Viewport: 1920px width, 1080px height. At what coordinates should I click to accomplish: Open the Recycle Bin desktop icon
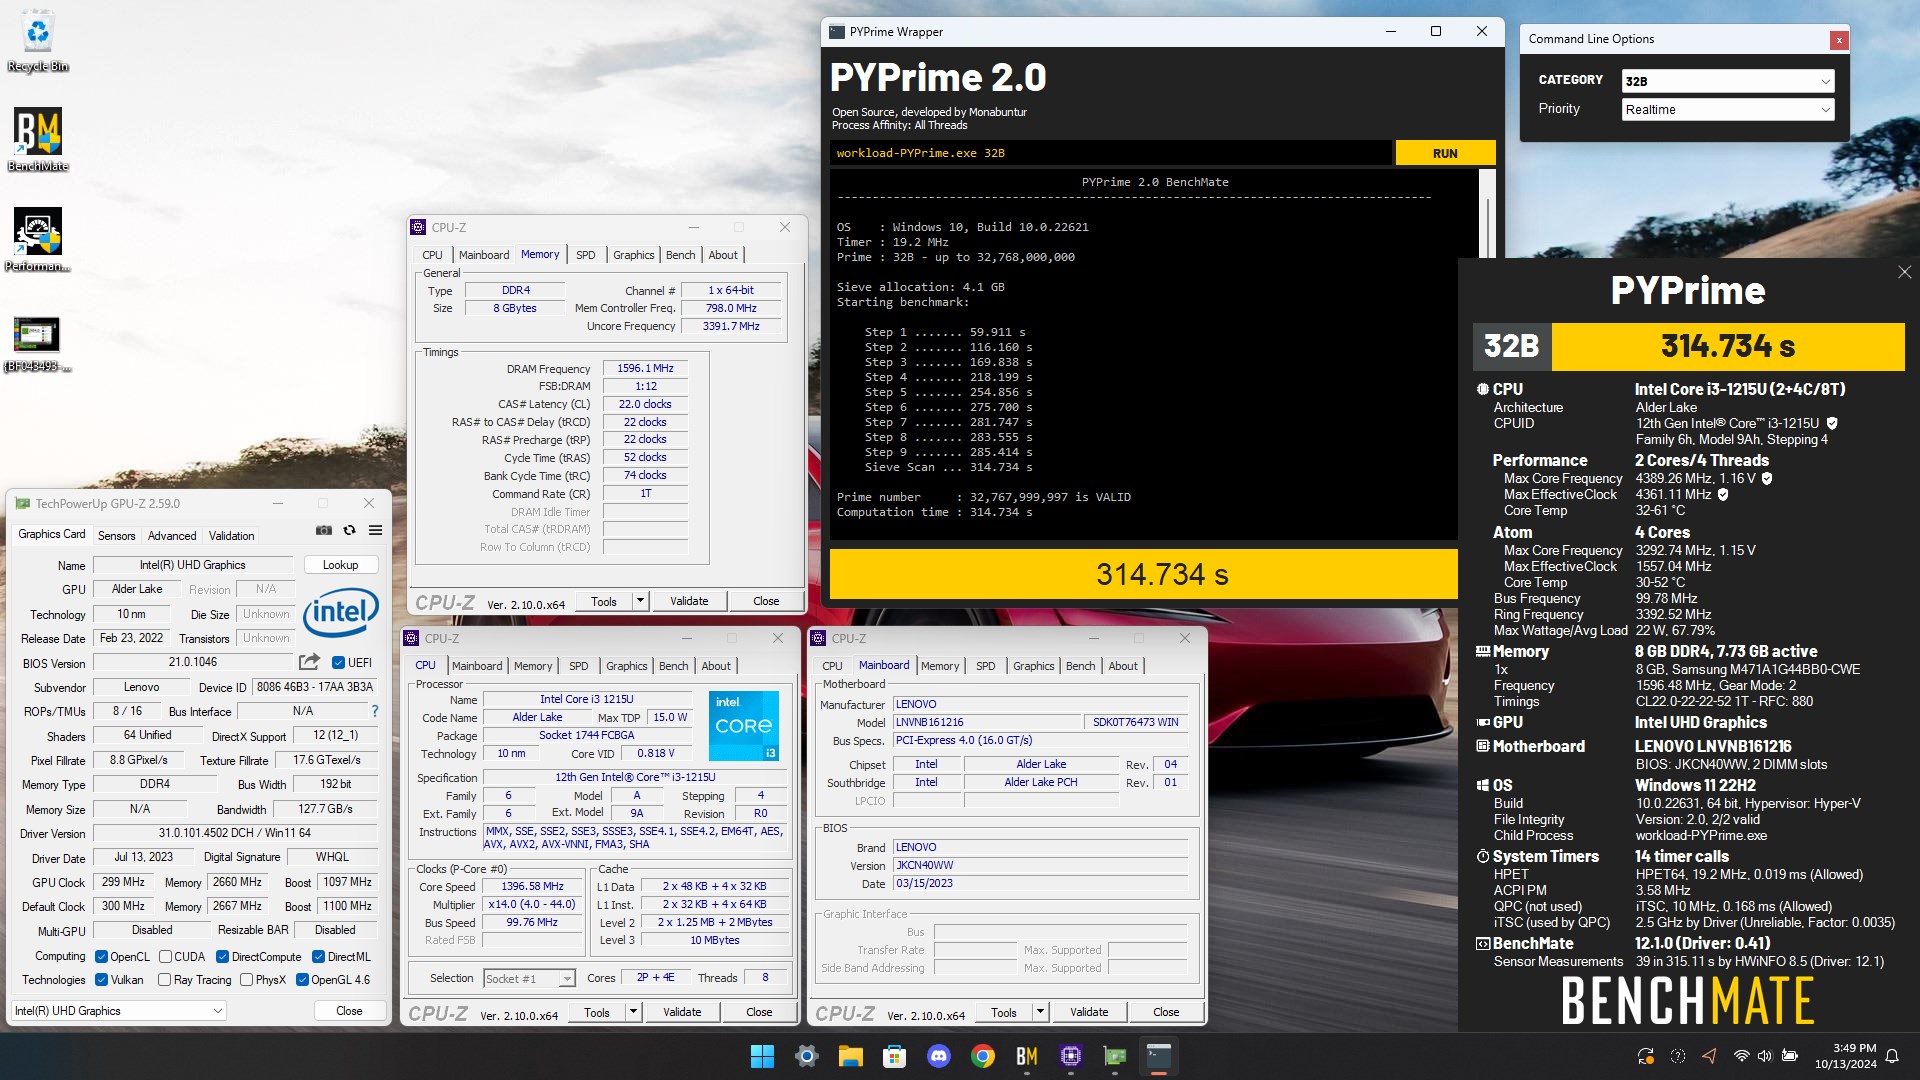click(38, 42)
